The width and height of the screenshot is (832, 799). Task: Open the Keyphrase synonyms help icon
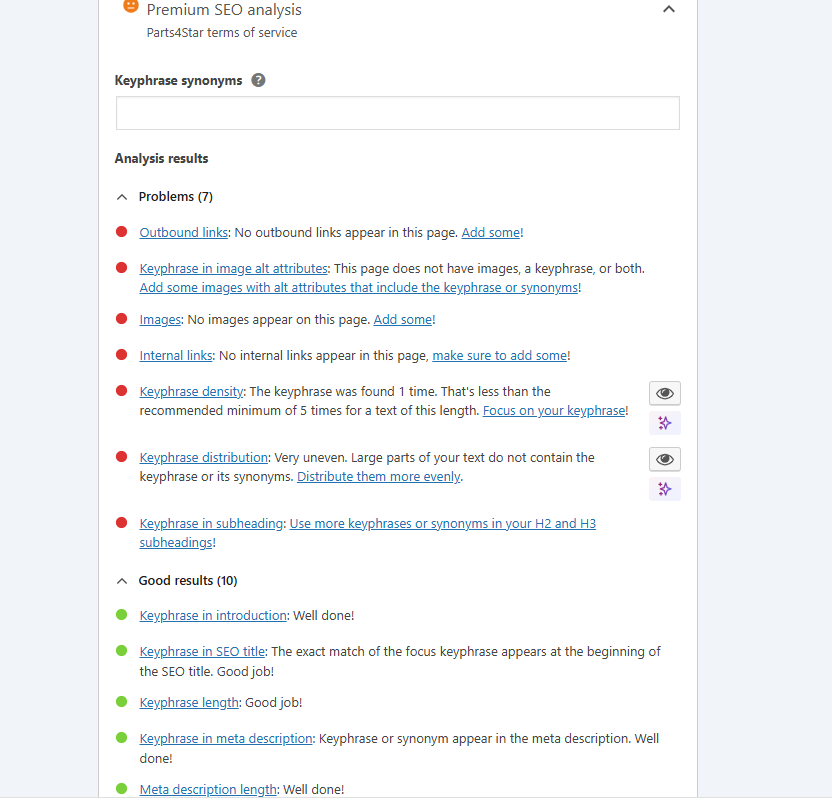pos(258,80)
